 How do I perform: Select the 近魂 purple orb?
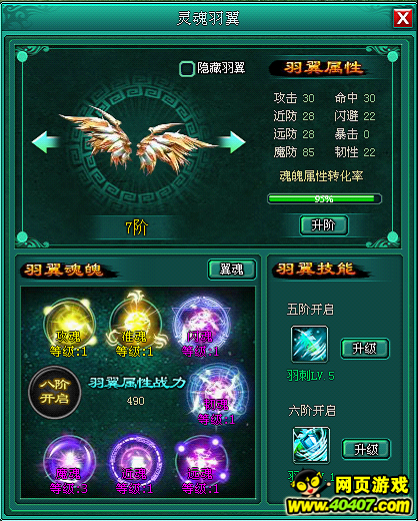coord(135,462)
